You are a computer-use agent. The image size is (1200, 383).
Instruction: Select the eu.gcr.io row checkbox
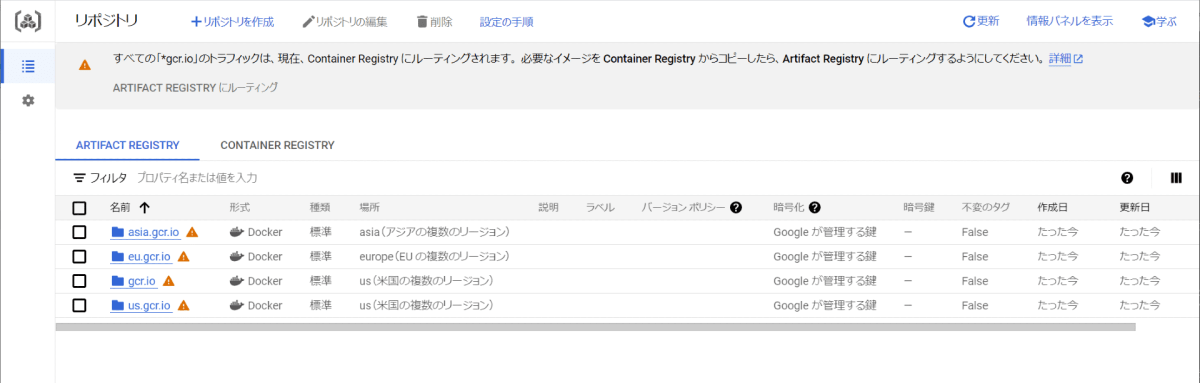pyautogui.click(x=80, y=256)
